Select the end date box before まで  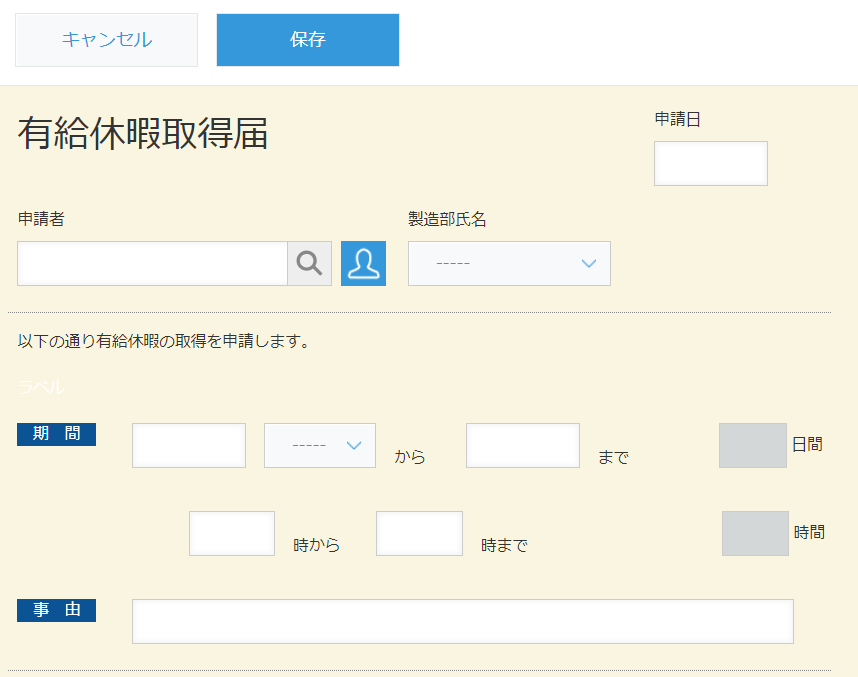point(522,445)
